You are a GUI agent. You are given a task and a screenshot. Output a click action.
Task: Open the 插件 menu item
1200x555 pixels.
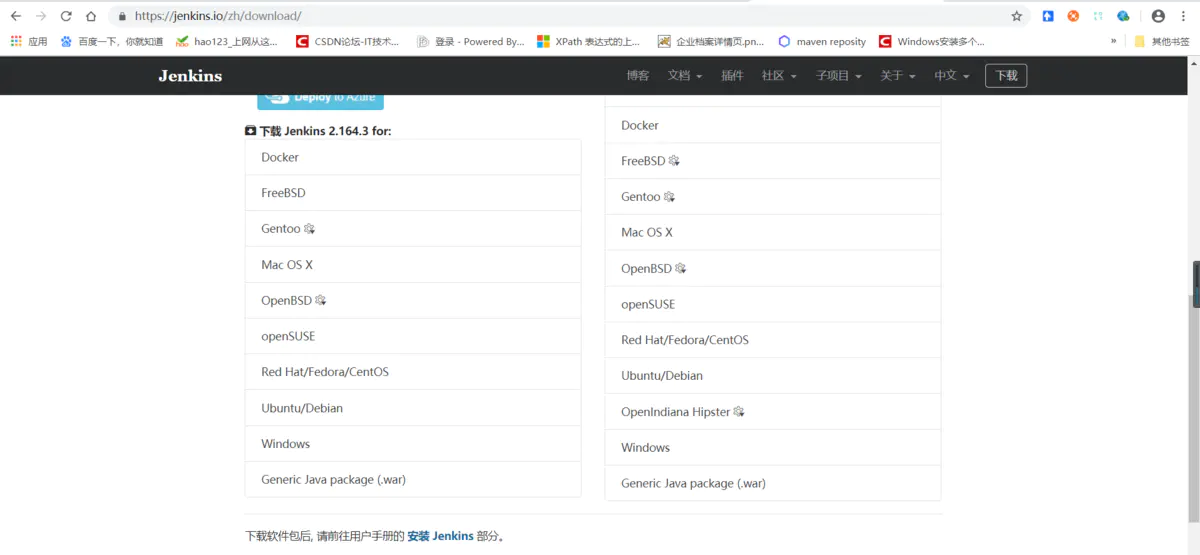pyautogui.click(x=732, y=76)
